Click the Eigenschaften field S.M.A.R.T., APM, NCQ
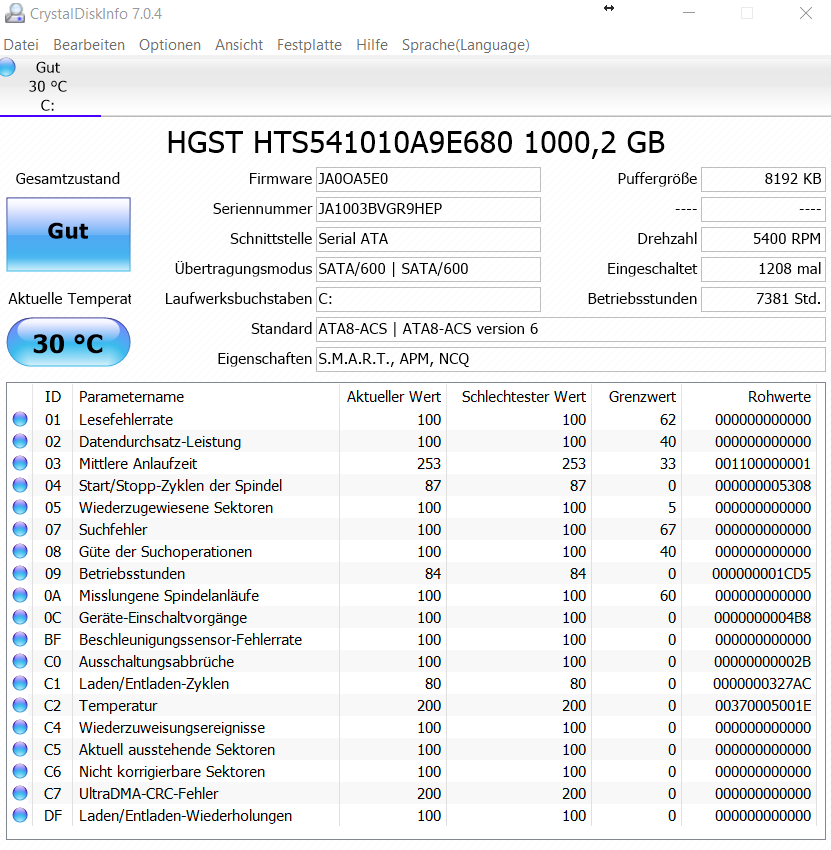Image resolution: width=831 pixels, height=850 pixels. 571,359
